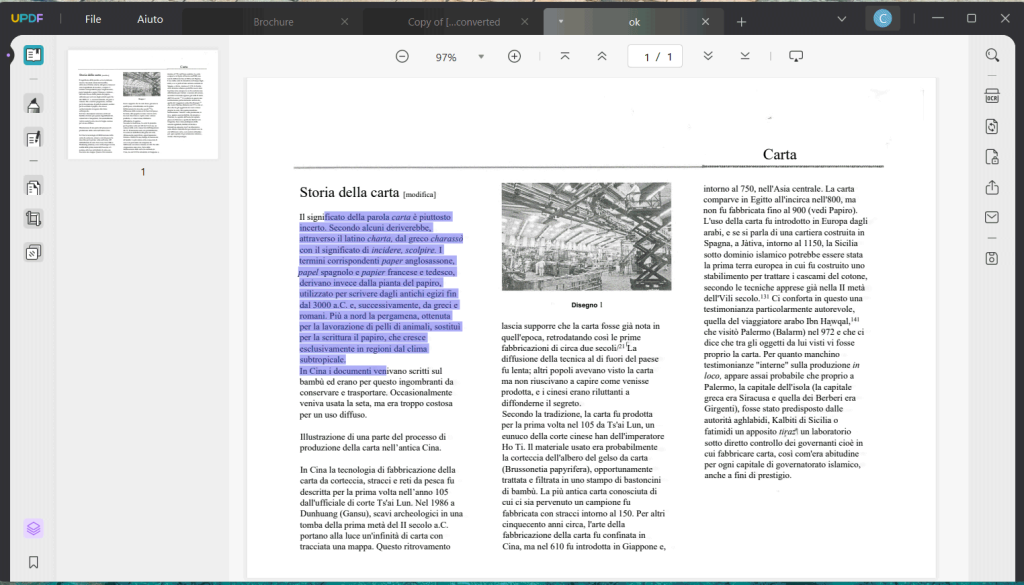The image size is (1024, 585).
Task: Start presentation slideshow mode
Action: click(x=795, y=56)
